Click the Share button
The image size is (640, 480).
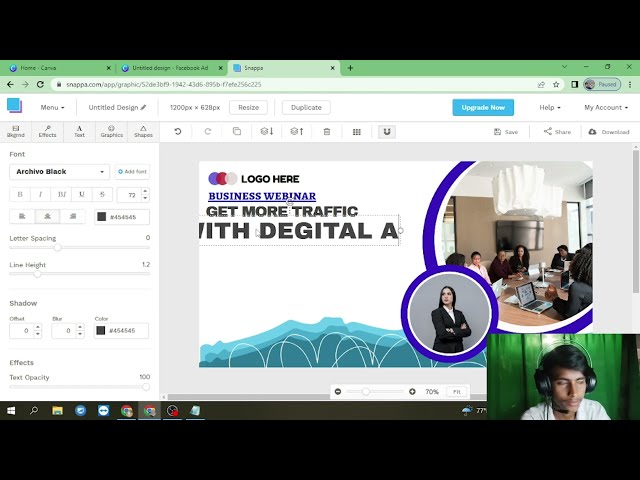pos(557,132)
